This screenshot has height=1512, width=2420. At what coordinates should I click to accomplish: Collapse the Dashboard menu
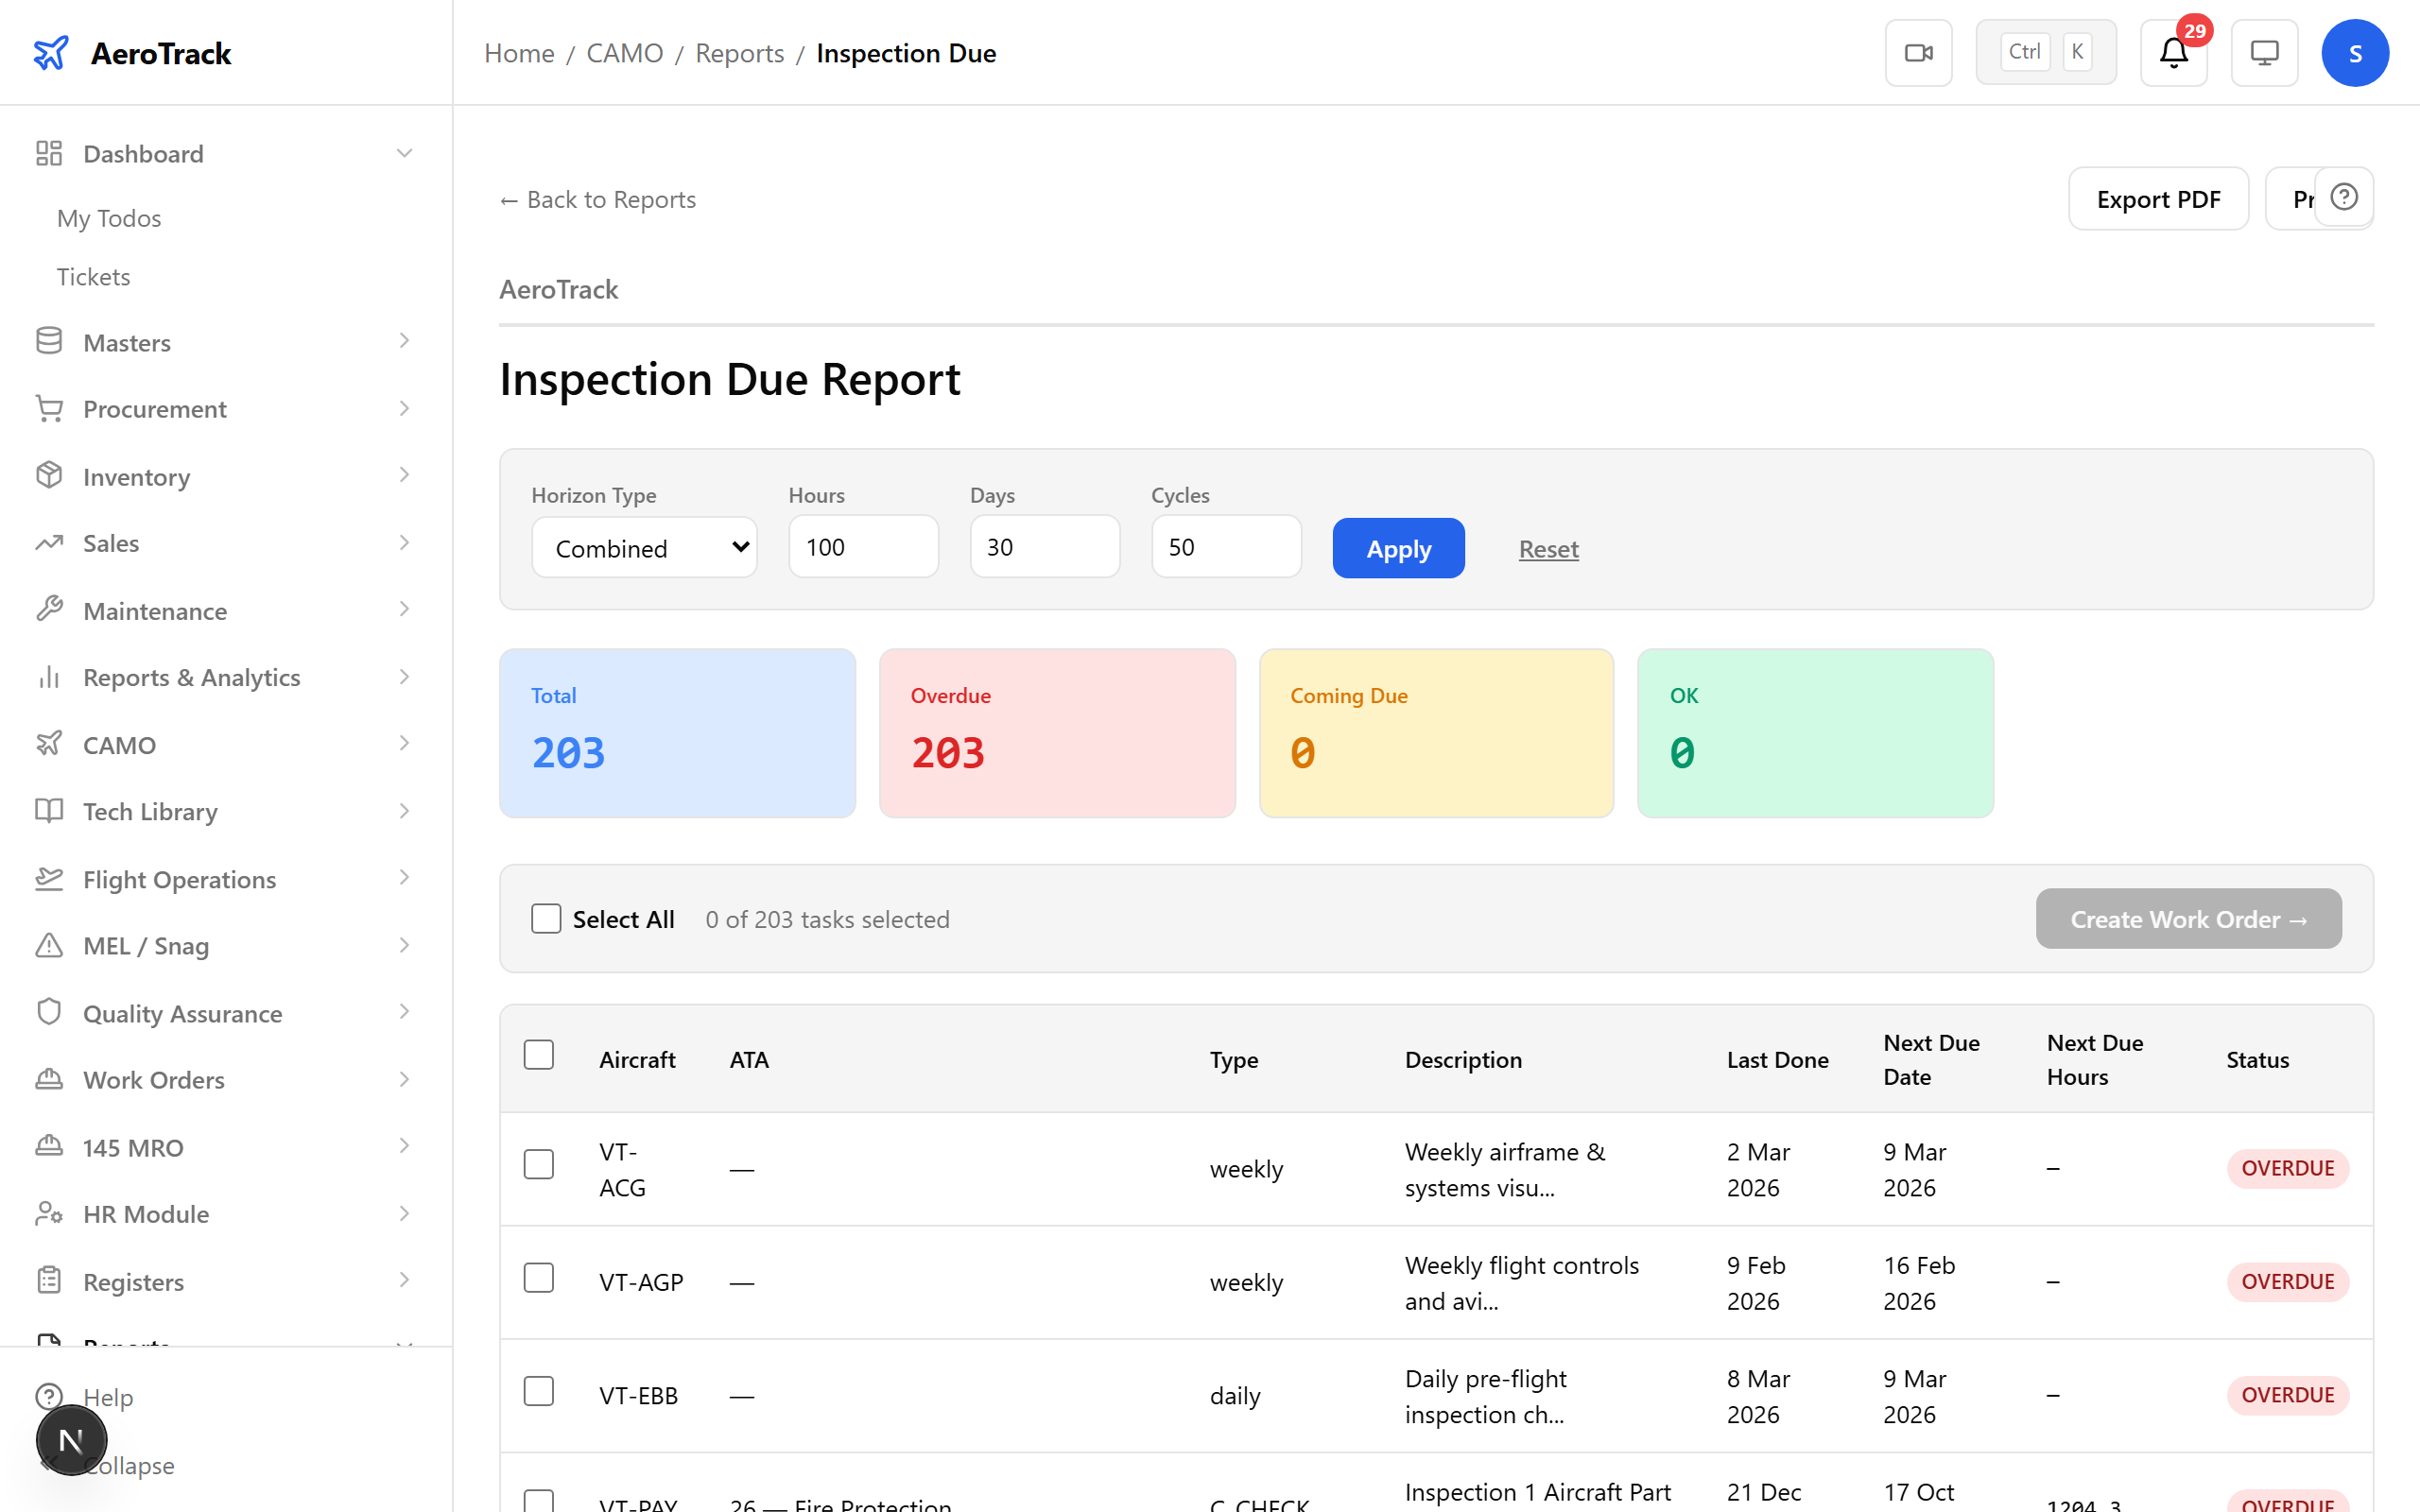pos(404,152)
